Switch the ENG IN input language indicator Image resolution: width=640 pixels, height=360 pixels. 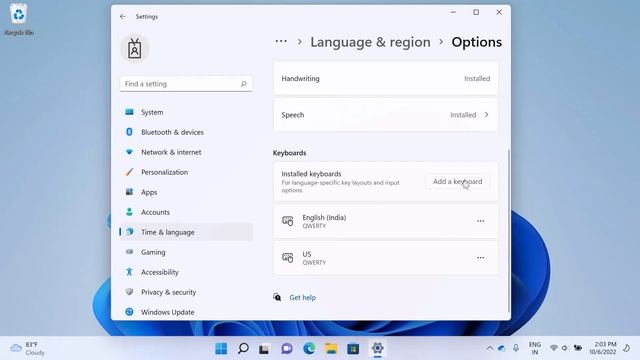click(x=535, y=348)
